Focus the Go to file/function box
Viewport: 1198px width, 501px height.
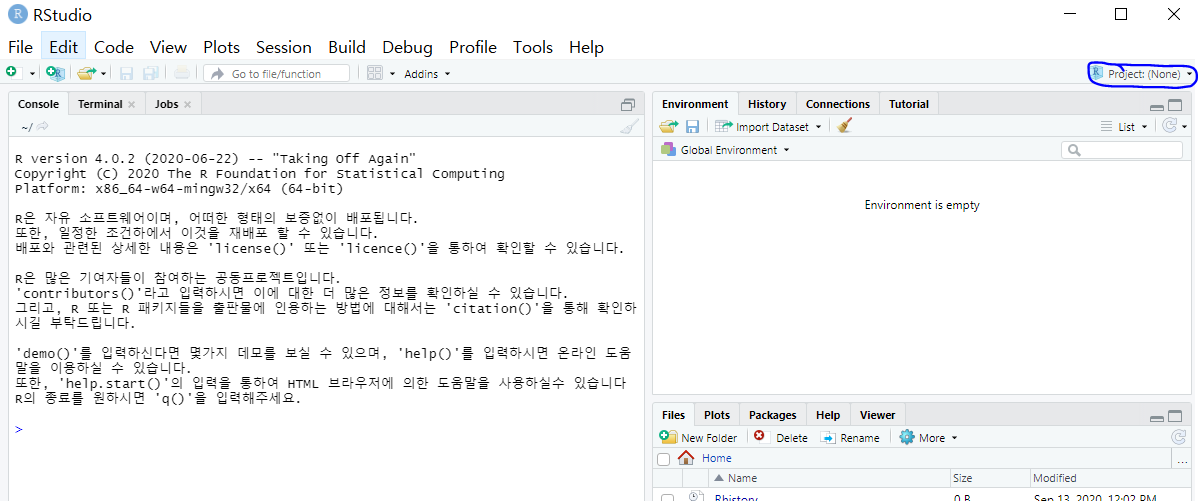(x=277, y=73)
